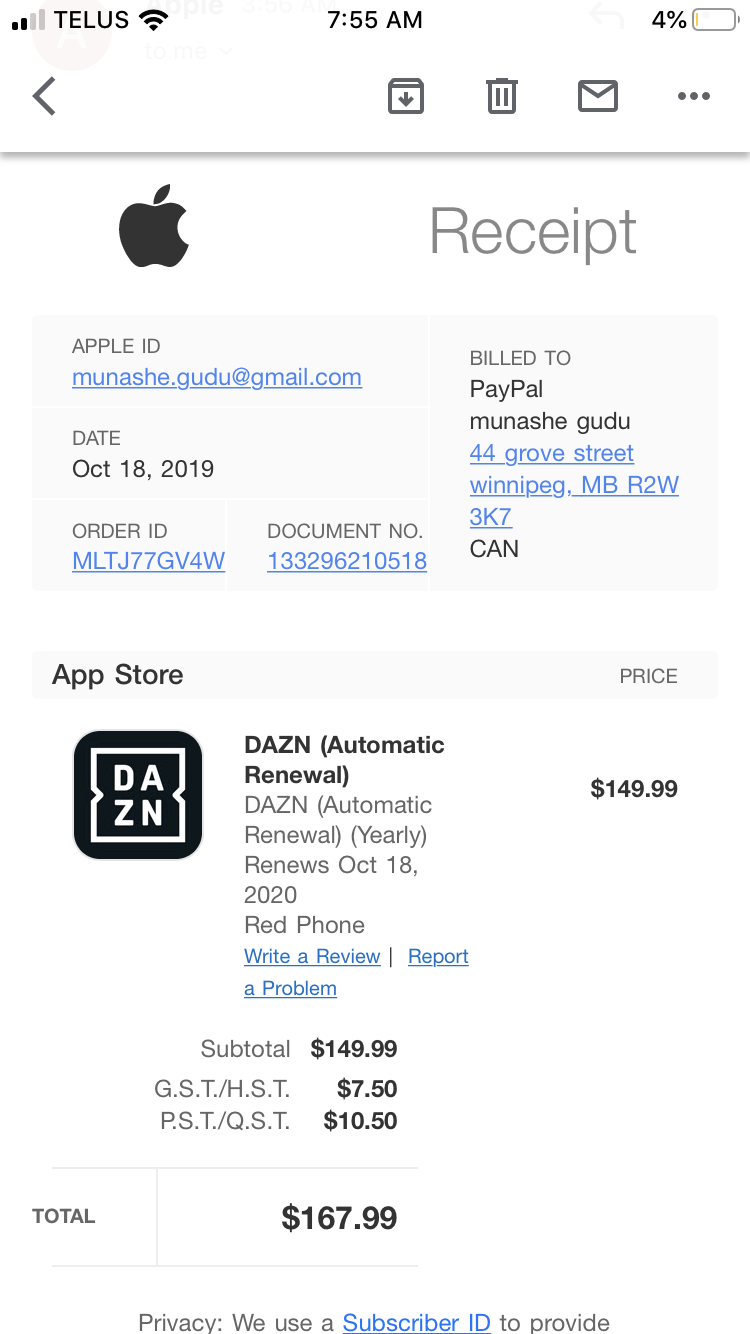Screen dimensions: 750x1334
Task: Open the Subscriber ID privacy link
Action: pyautogui.click(x=416, y=1322)
